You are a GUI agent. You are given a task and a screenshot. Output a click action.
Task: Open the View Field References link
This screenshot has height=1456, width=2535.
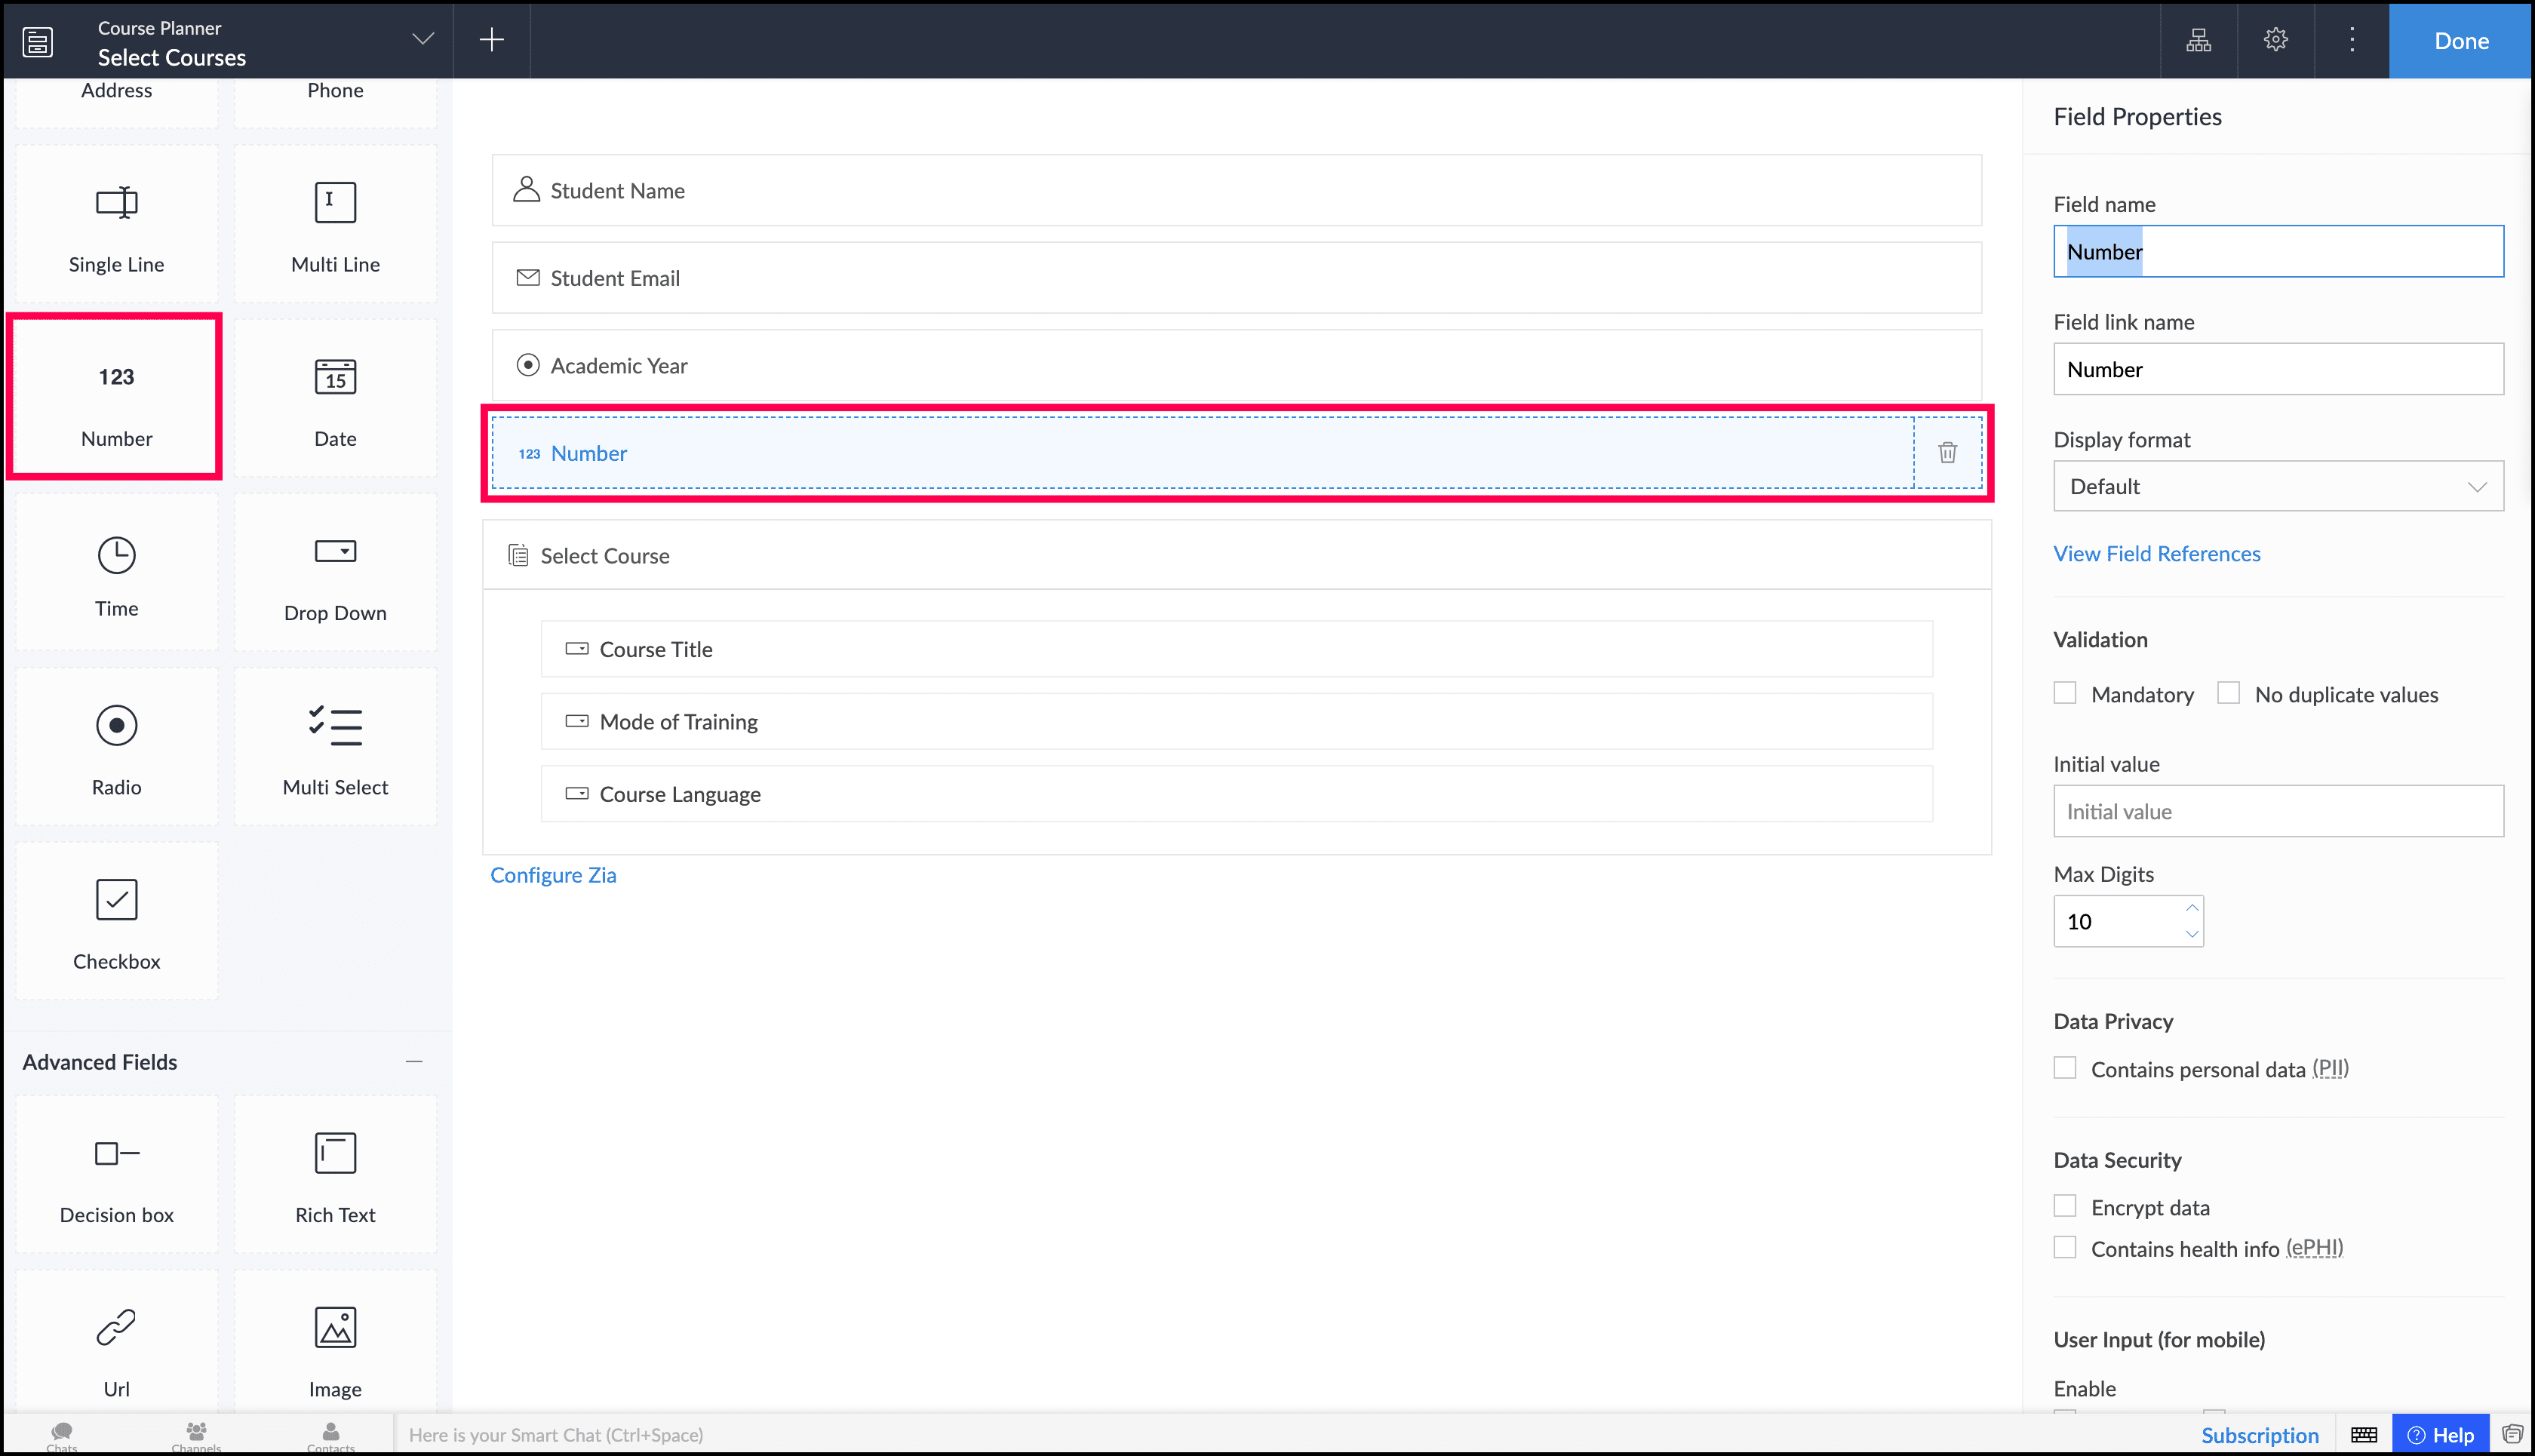[2156, 554]
